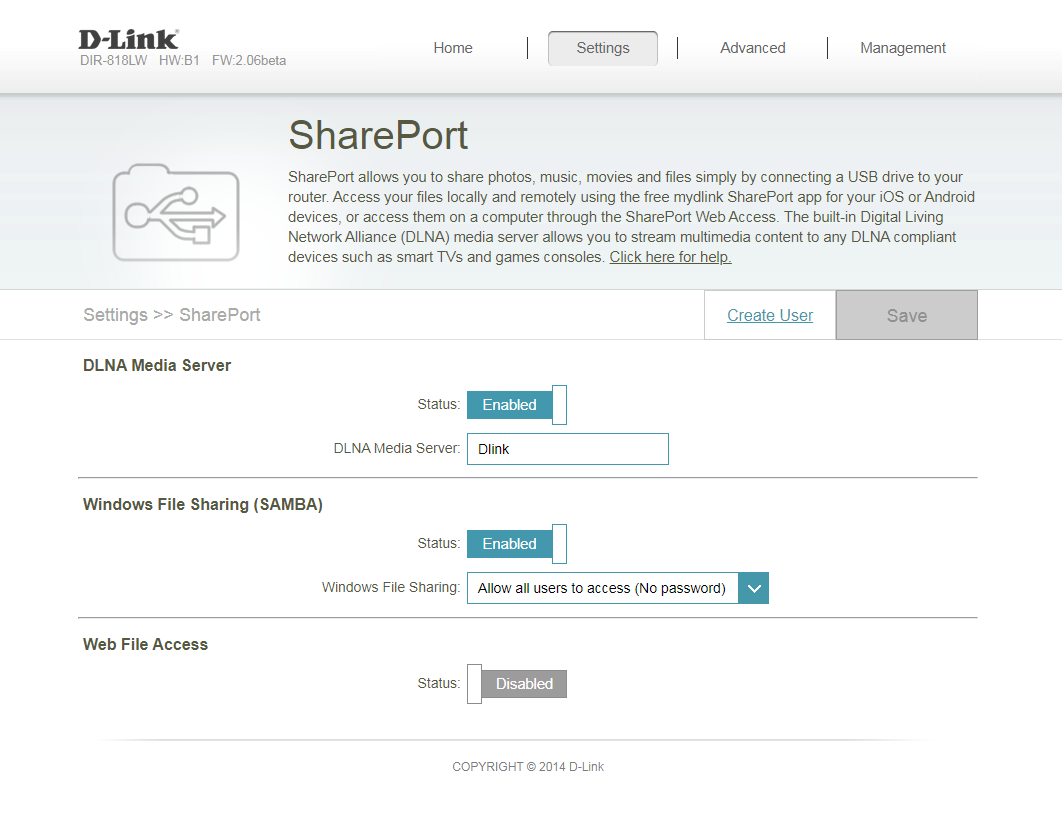Click the SharePort page heading

[x=377, y=136]
